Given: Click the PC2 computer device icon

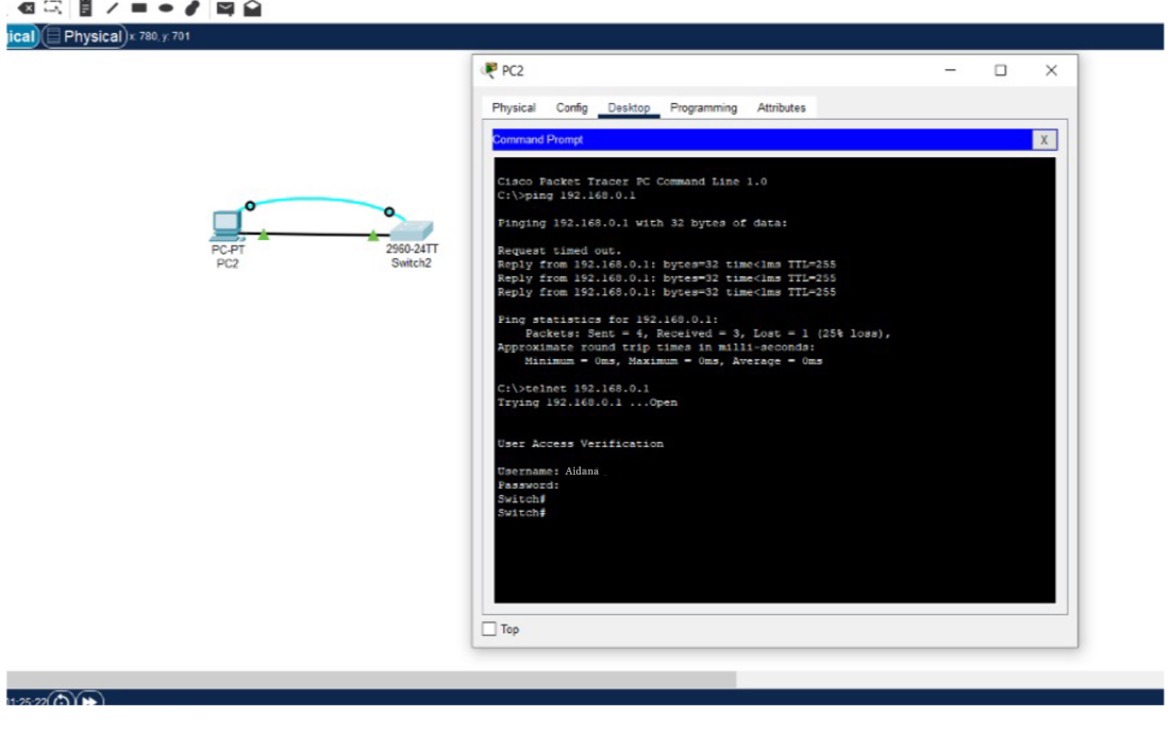Looking at the screenshot, I should click(x=226, y=225).
